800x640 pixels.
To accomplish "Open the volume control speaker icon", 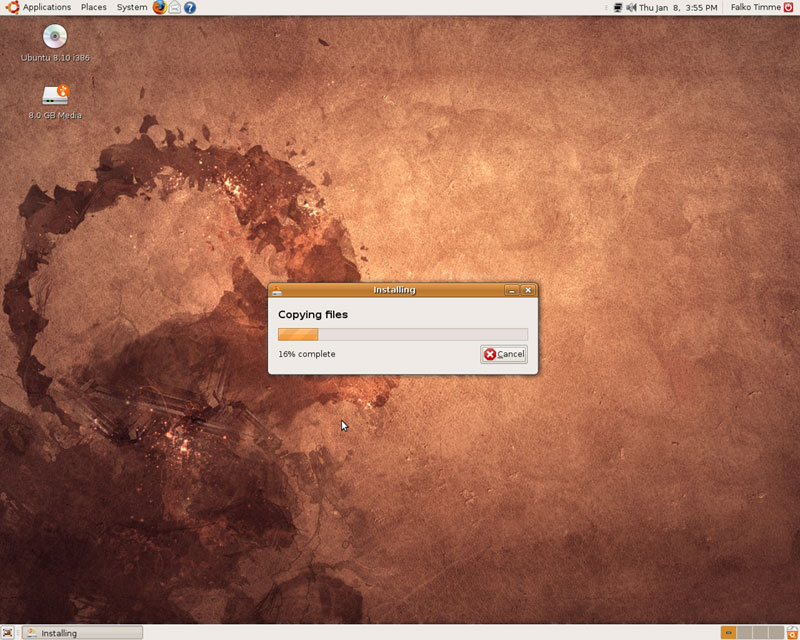I will tap(631, 7).
